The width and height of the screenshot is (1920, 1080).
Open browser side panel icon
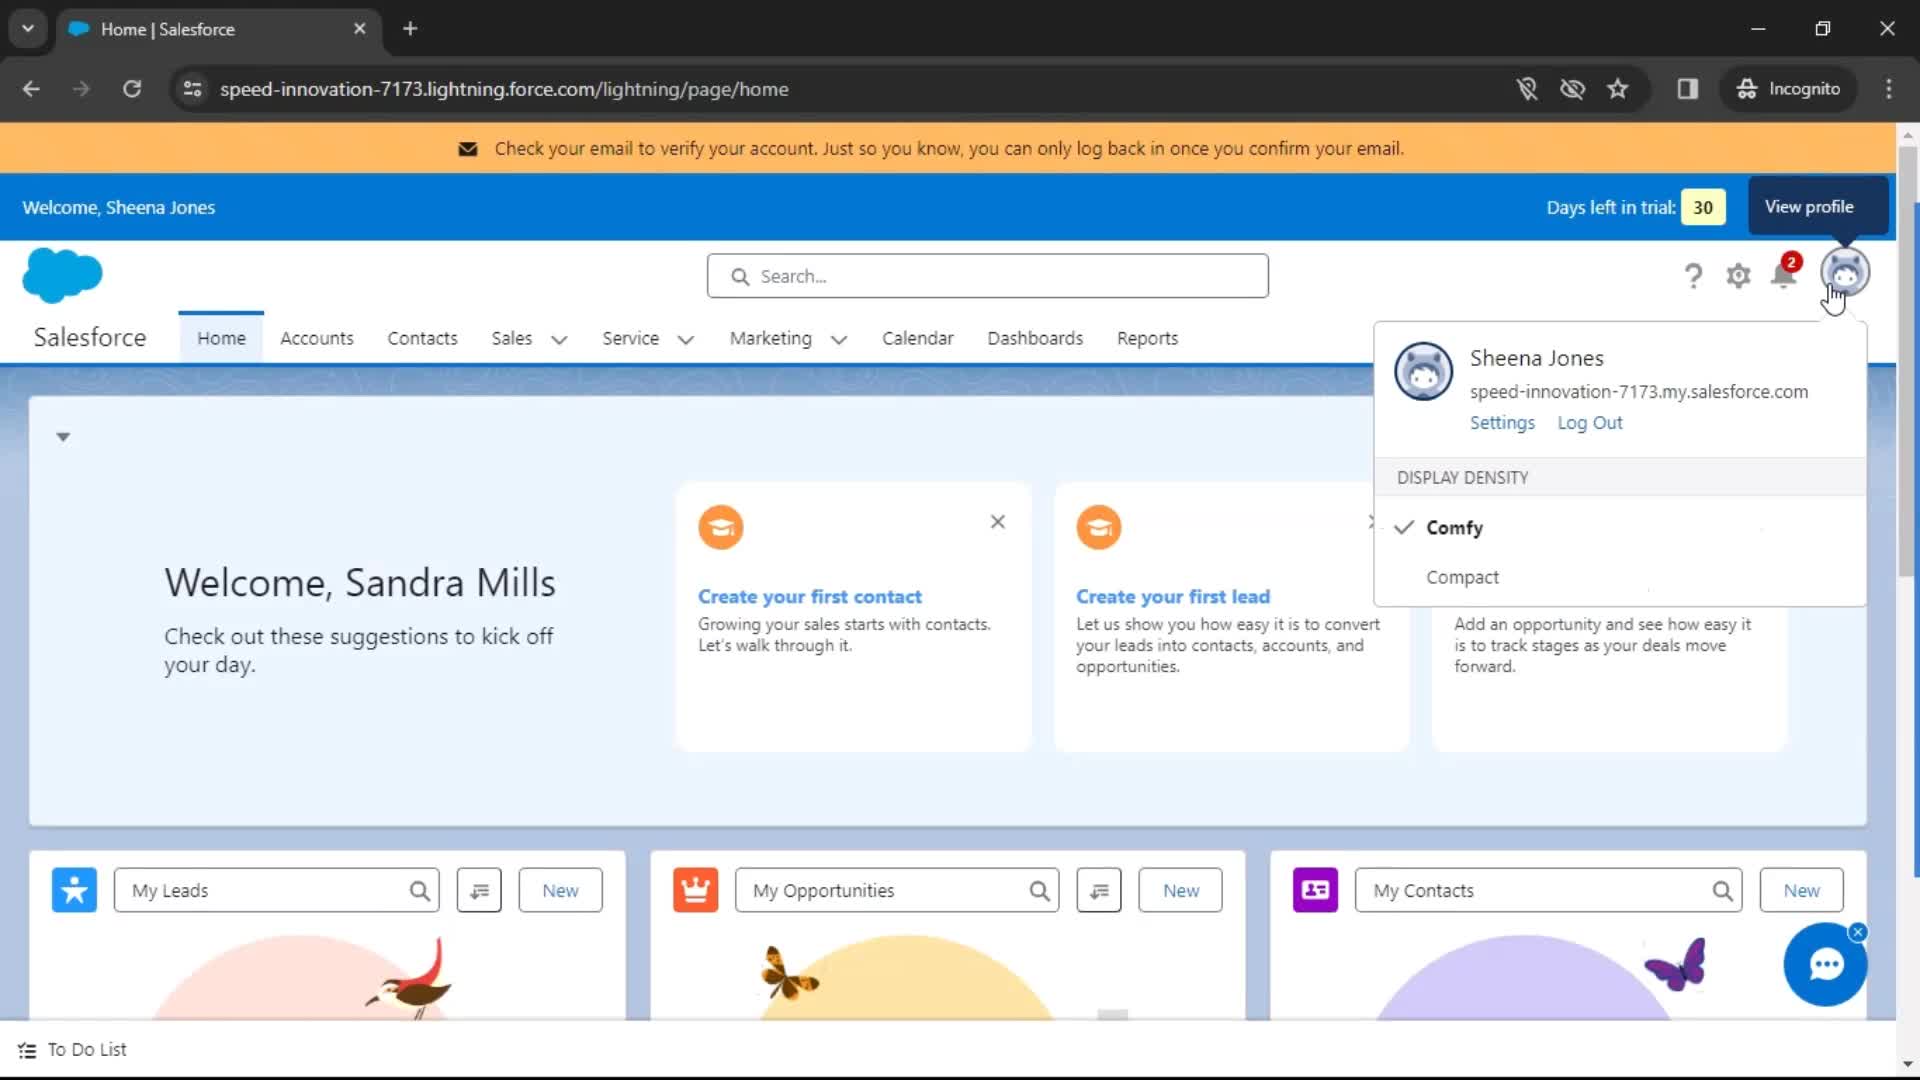click(1688, 89)
